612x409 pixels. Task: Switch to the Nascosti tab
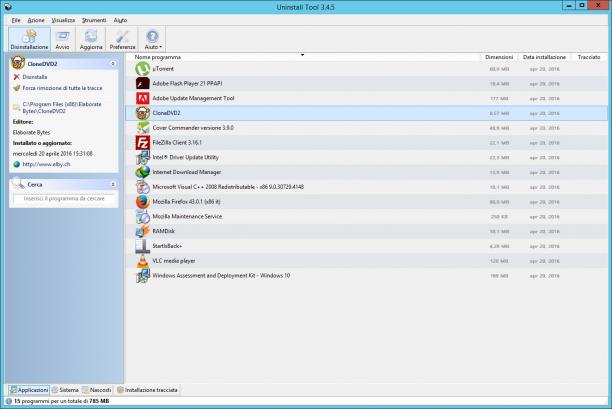pyautogui.click(x=96, y=390)
